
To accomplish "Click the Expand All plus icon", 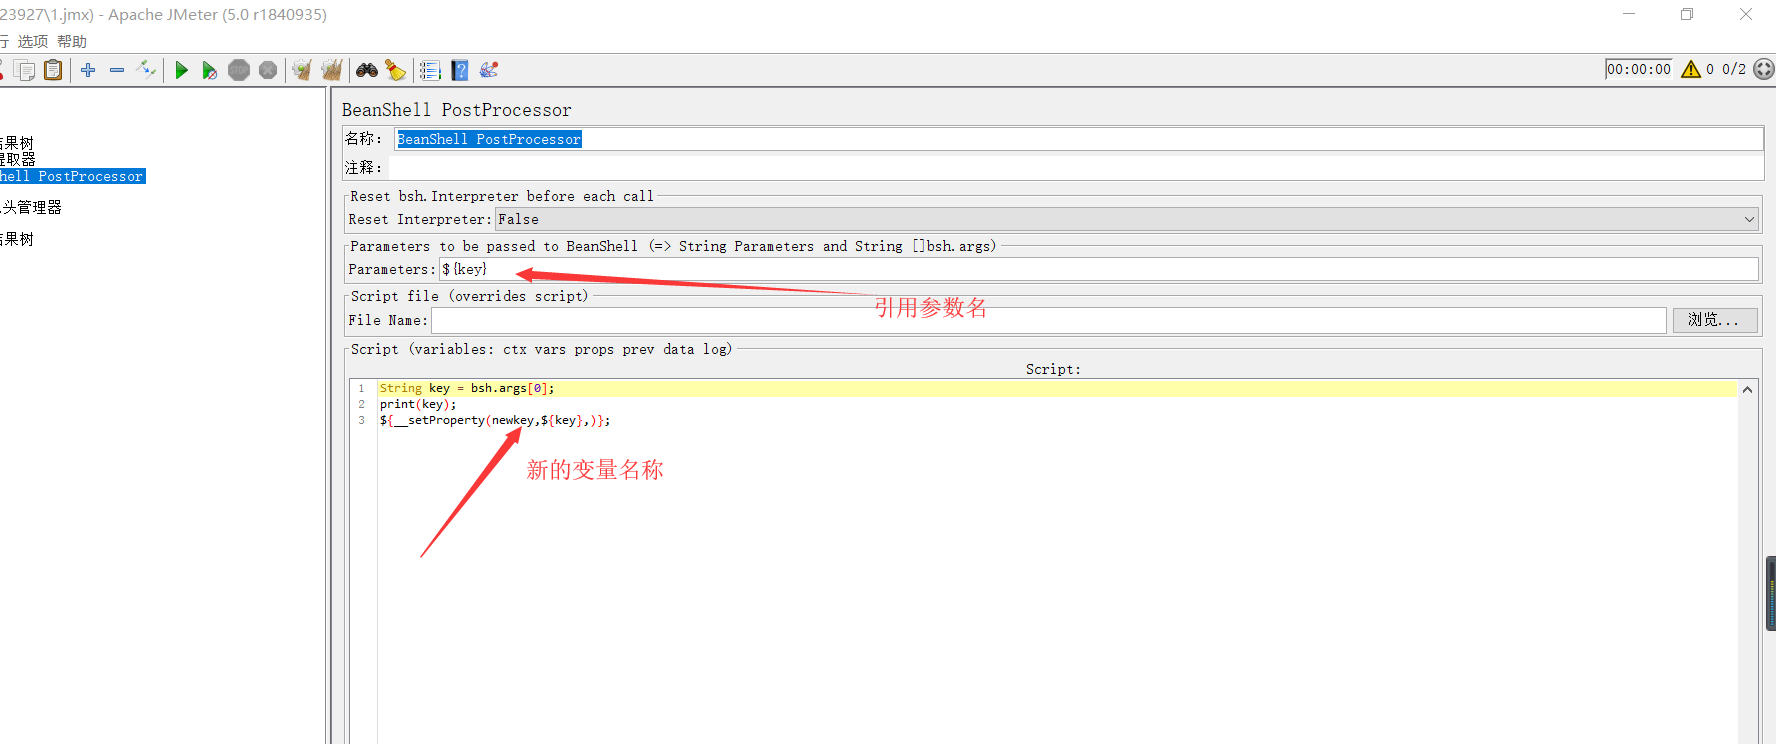I will pyautogui.click(x=88, y=70).
